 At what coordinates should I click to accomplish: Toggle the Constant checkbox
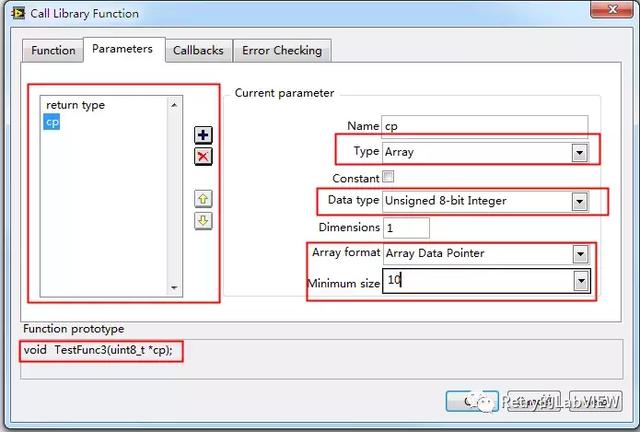[388, 177]
